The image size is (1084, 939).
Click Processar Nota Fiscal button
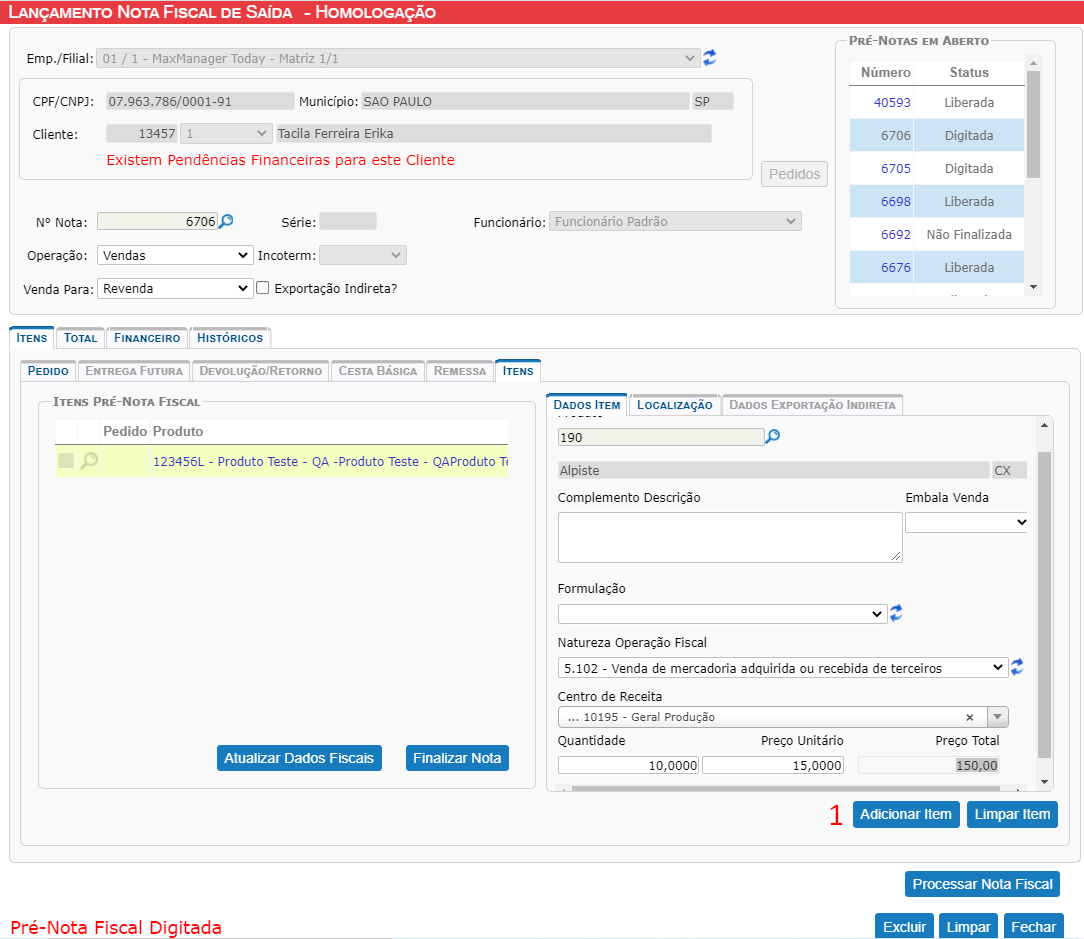(x=982, y=884)
